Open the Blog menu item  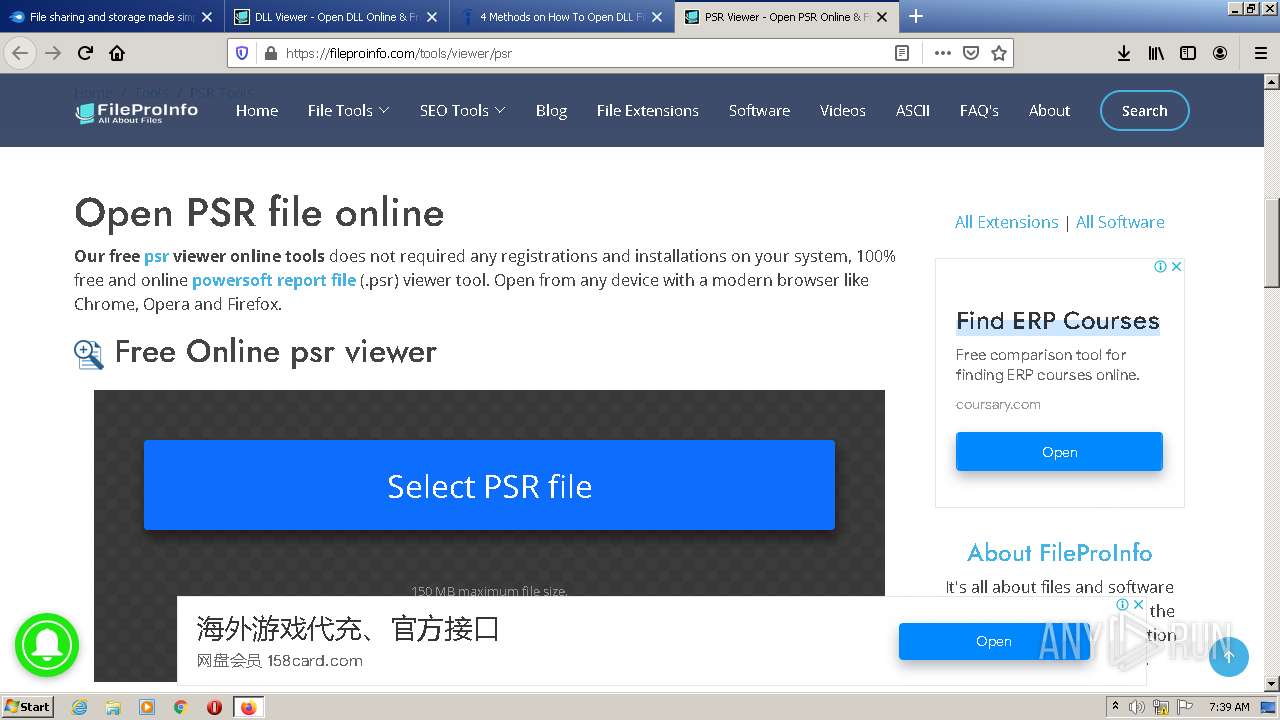(x=551, y=111)
